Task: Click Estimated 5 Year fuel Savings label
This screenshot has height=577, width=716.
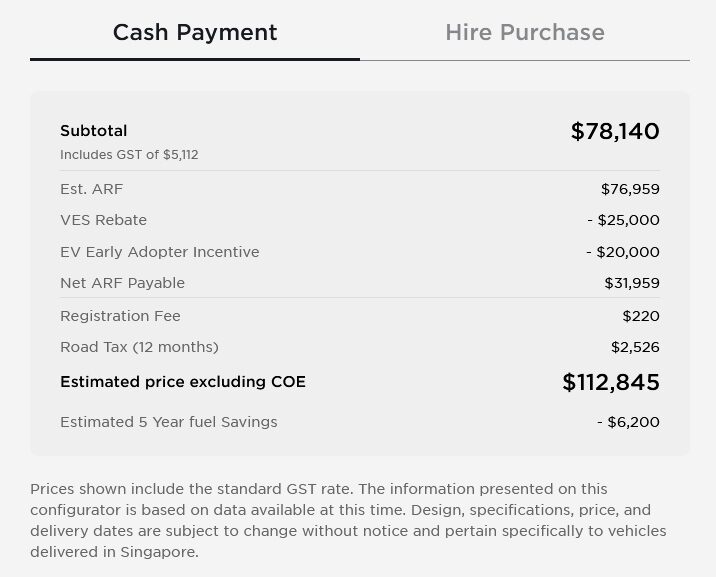Action: (169, 422)
